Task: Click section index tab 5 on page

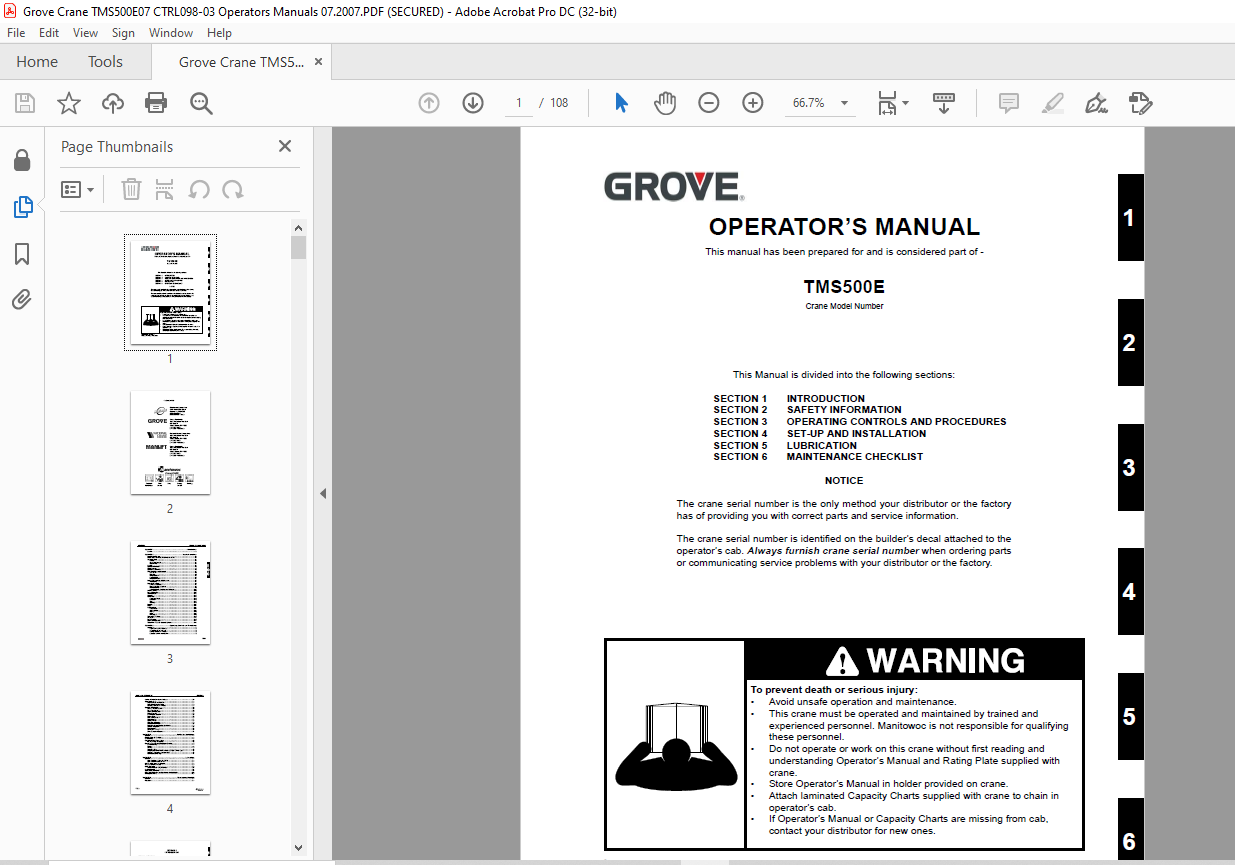Action: pyautogui.click(x=1130, y=717)
